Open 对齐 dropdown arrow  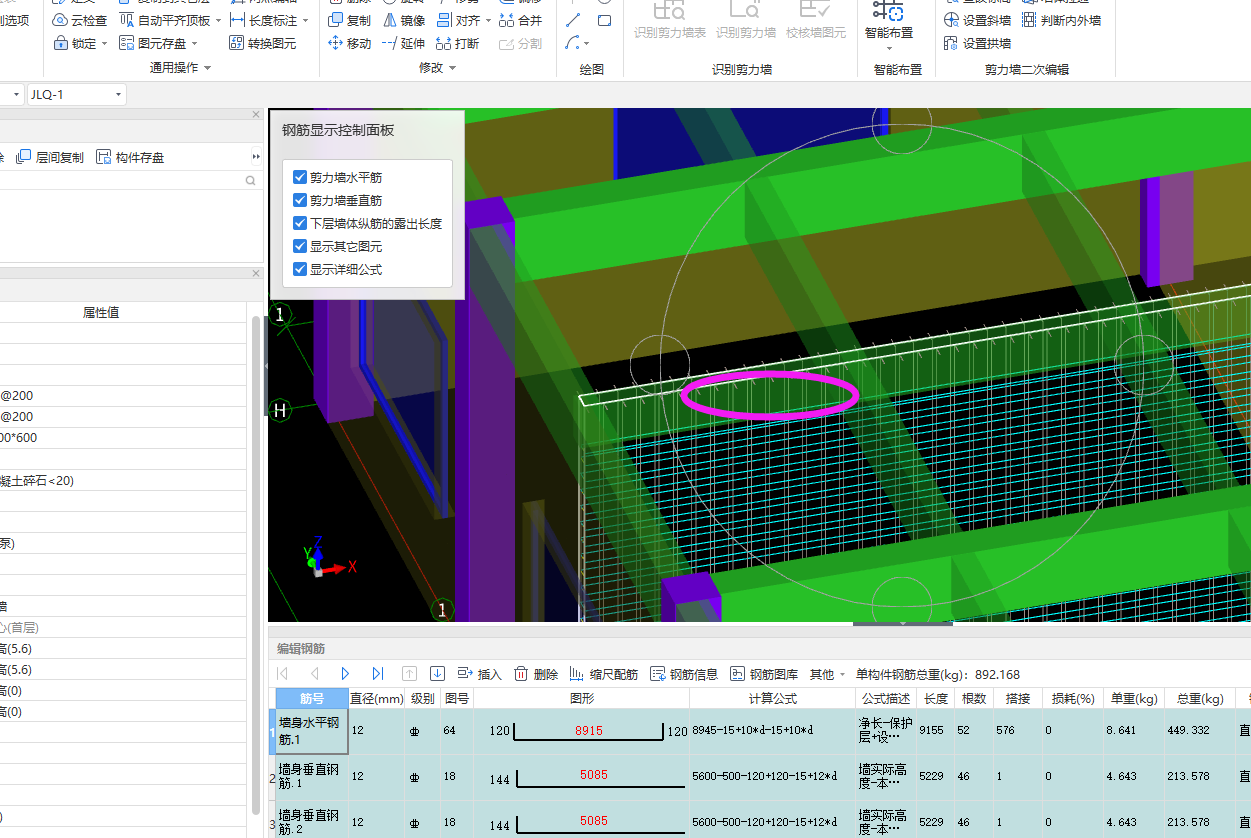(487, 20)
